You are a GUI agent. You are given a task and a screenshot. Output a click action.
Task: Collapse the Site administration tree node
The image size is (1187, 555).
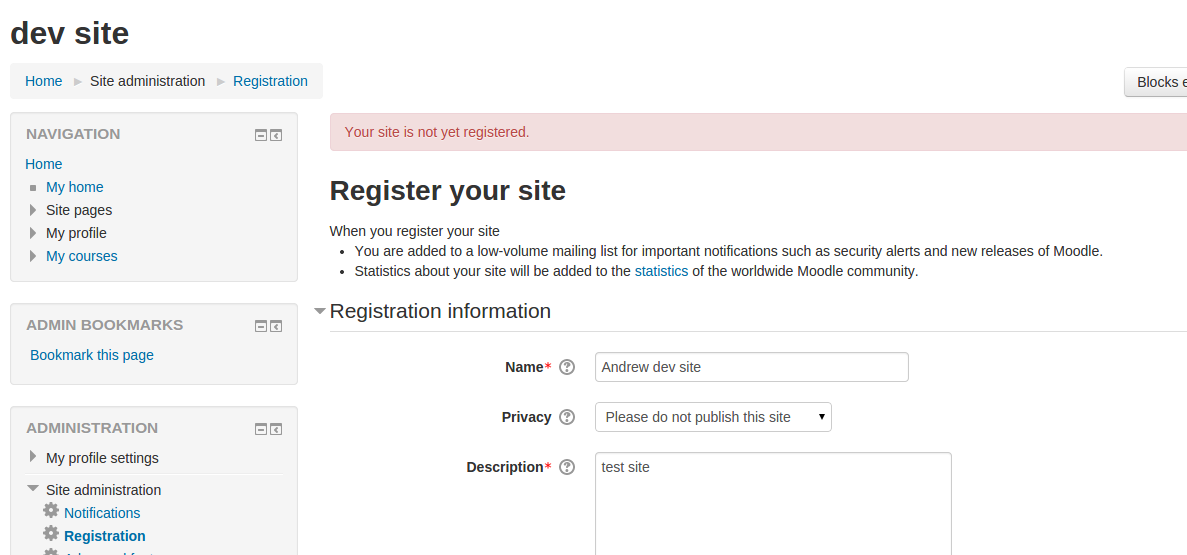33,489
